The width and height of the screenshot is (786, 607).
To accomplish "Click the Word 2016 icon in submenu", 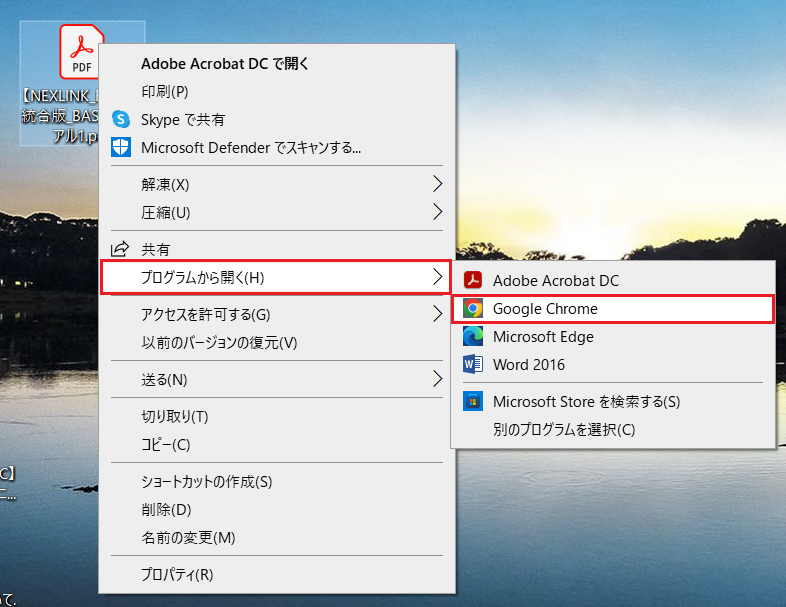I will point(473,364).
